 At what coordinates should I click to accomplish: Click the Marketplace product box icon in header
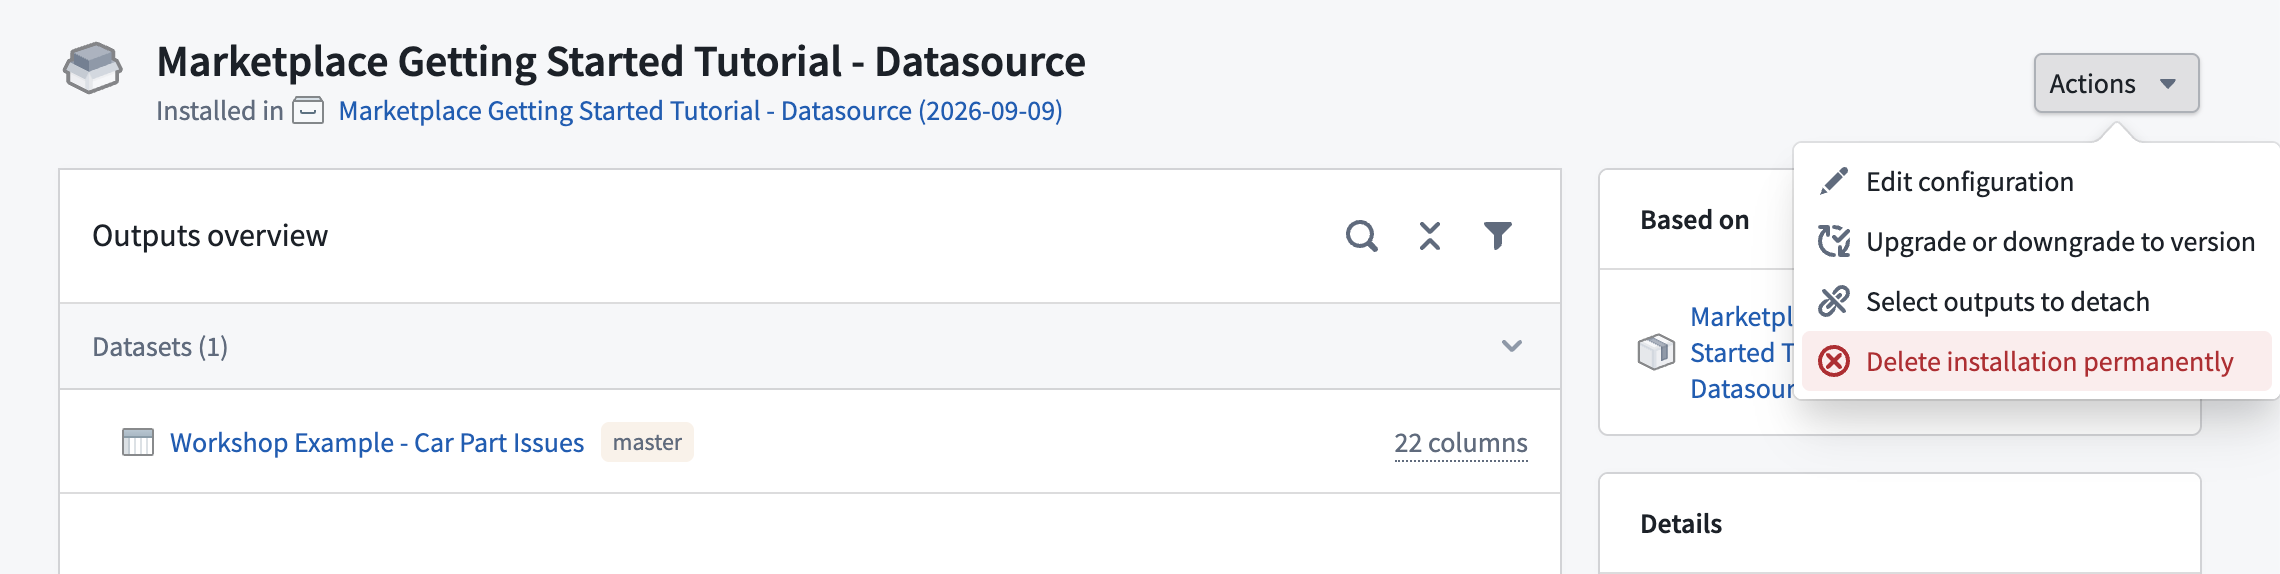[93, 68]
